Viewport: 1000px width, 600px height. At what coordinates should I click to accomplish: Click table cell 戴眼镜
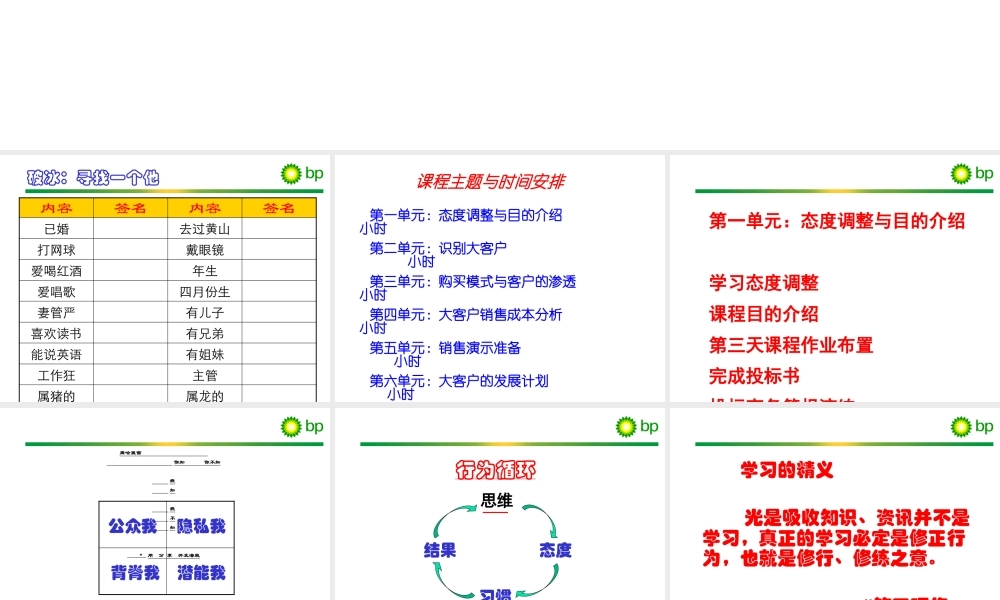pos(205,250)
